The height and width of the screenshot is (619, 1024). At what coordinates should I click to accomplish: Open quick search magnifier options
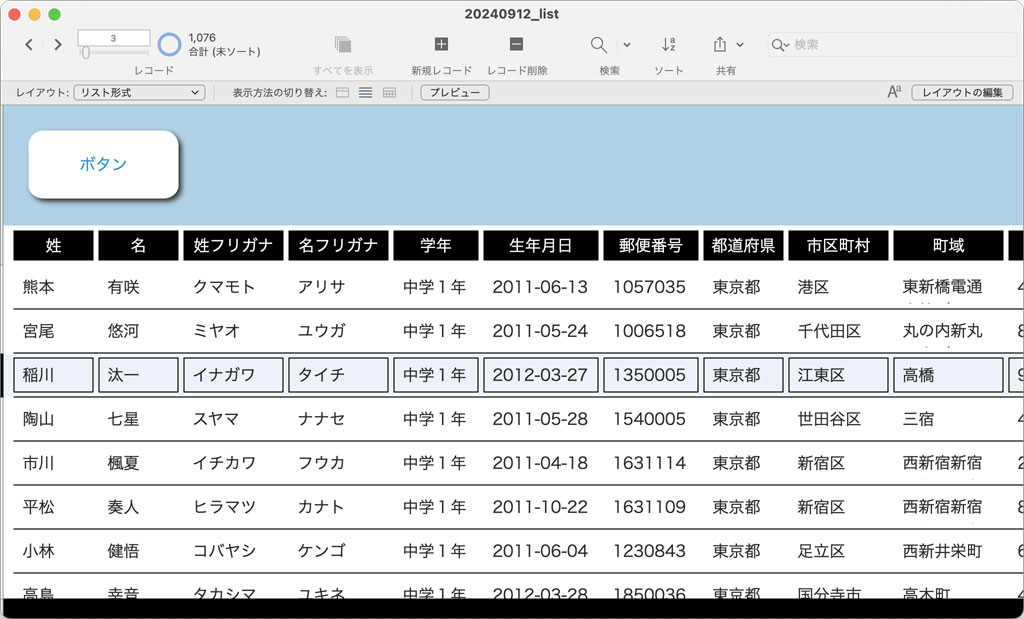780,45
